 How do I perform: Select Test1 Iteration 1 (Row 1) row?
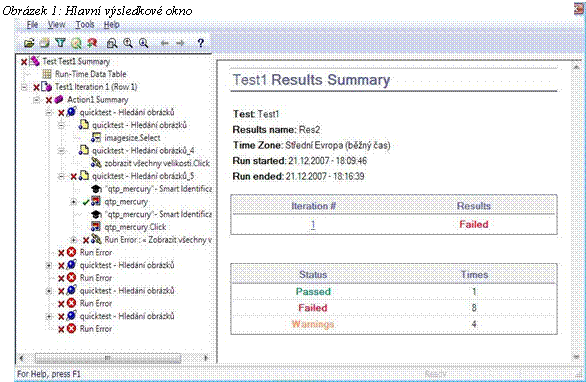tap(96, 87)
